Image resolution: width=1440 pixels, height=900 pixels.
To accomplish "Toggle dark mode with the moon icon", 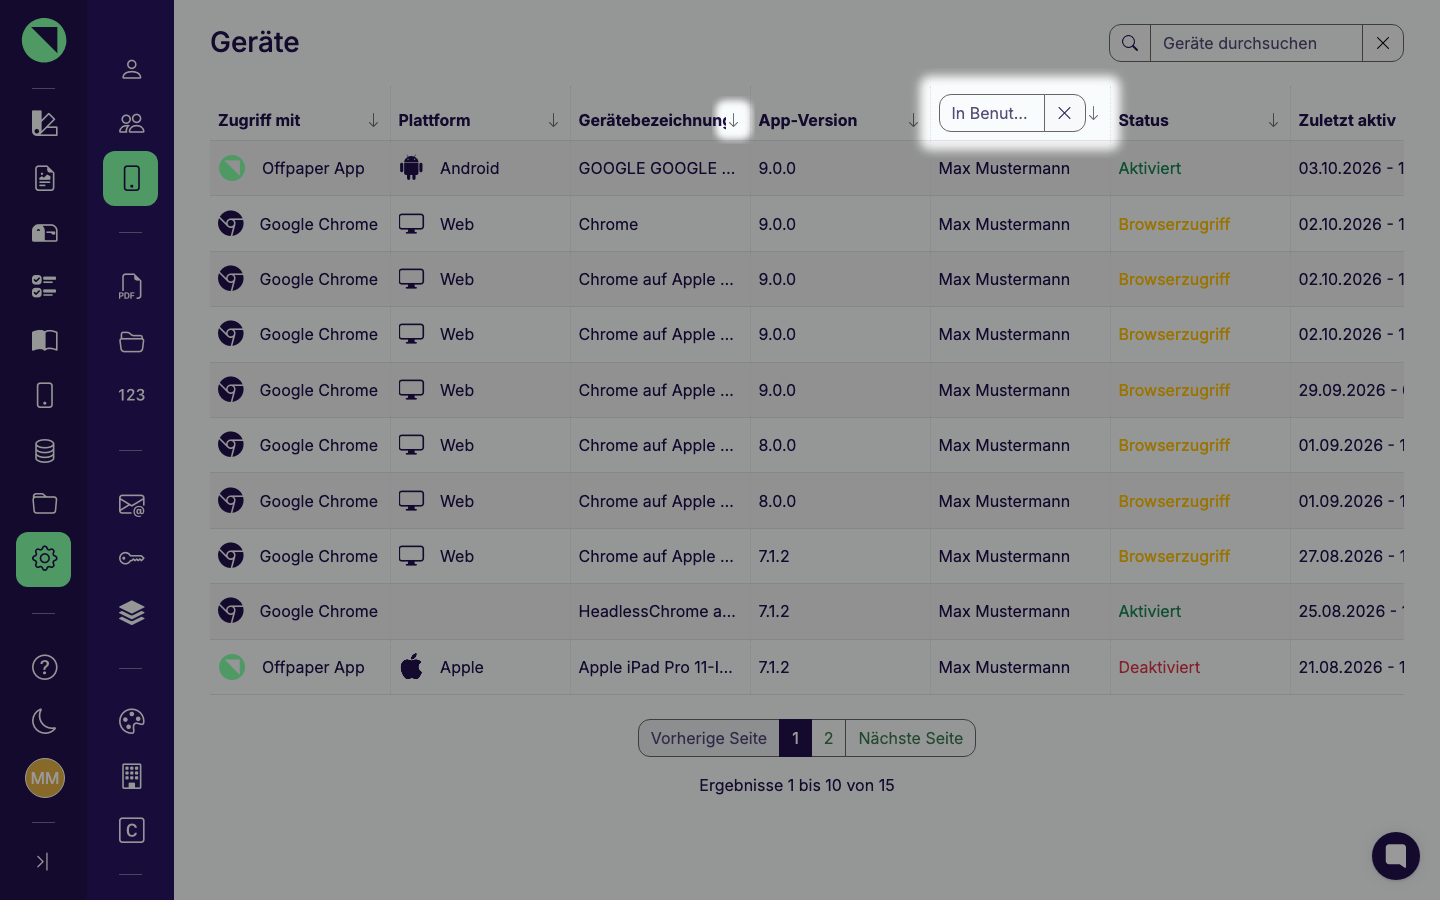I will tap(44, 721).
